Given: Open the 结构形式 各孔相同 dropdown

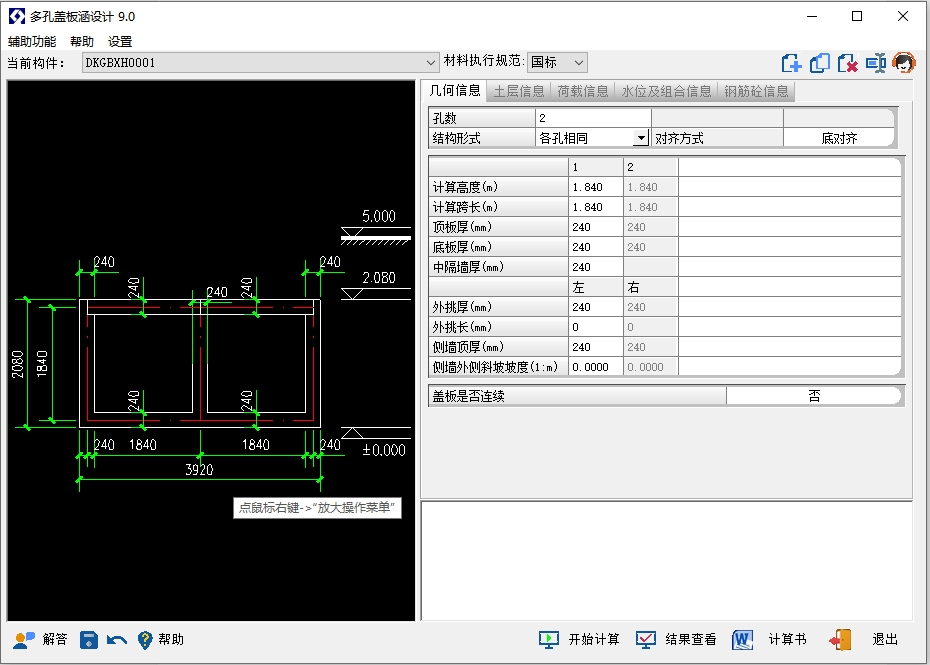Looking at the screenshot, I should 641,138.
